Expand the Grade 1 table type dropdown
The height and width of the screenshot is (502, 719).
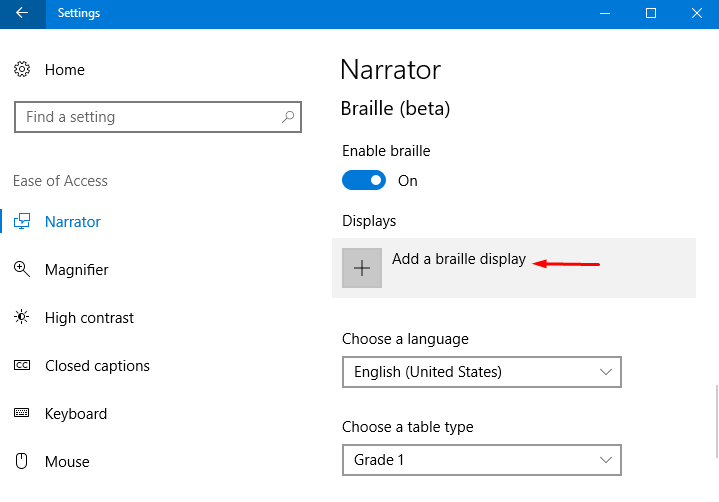pyautogui.click(x=481, y=460)
